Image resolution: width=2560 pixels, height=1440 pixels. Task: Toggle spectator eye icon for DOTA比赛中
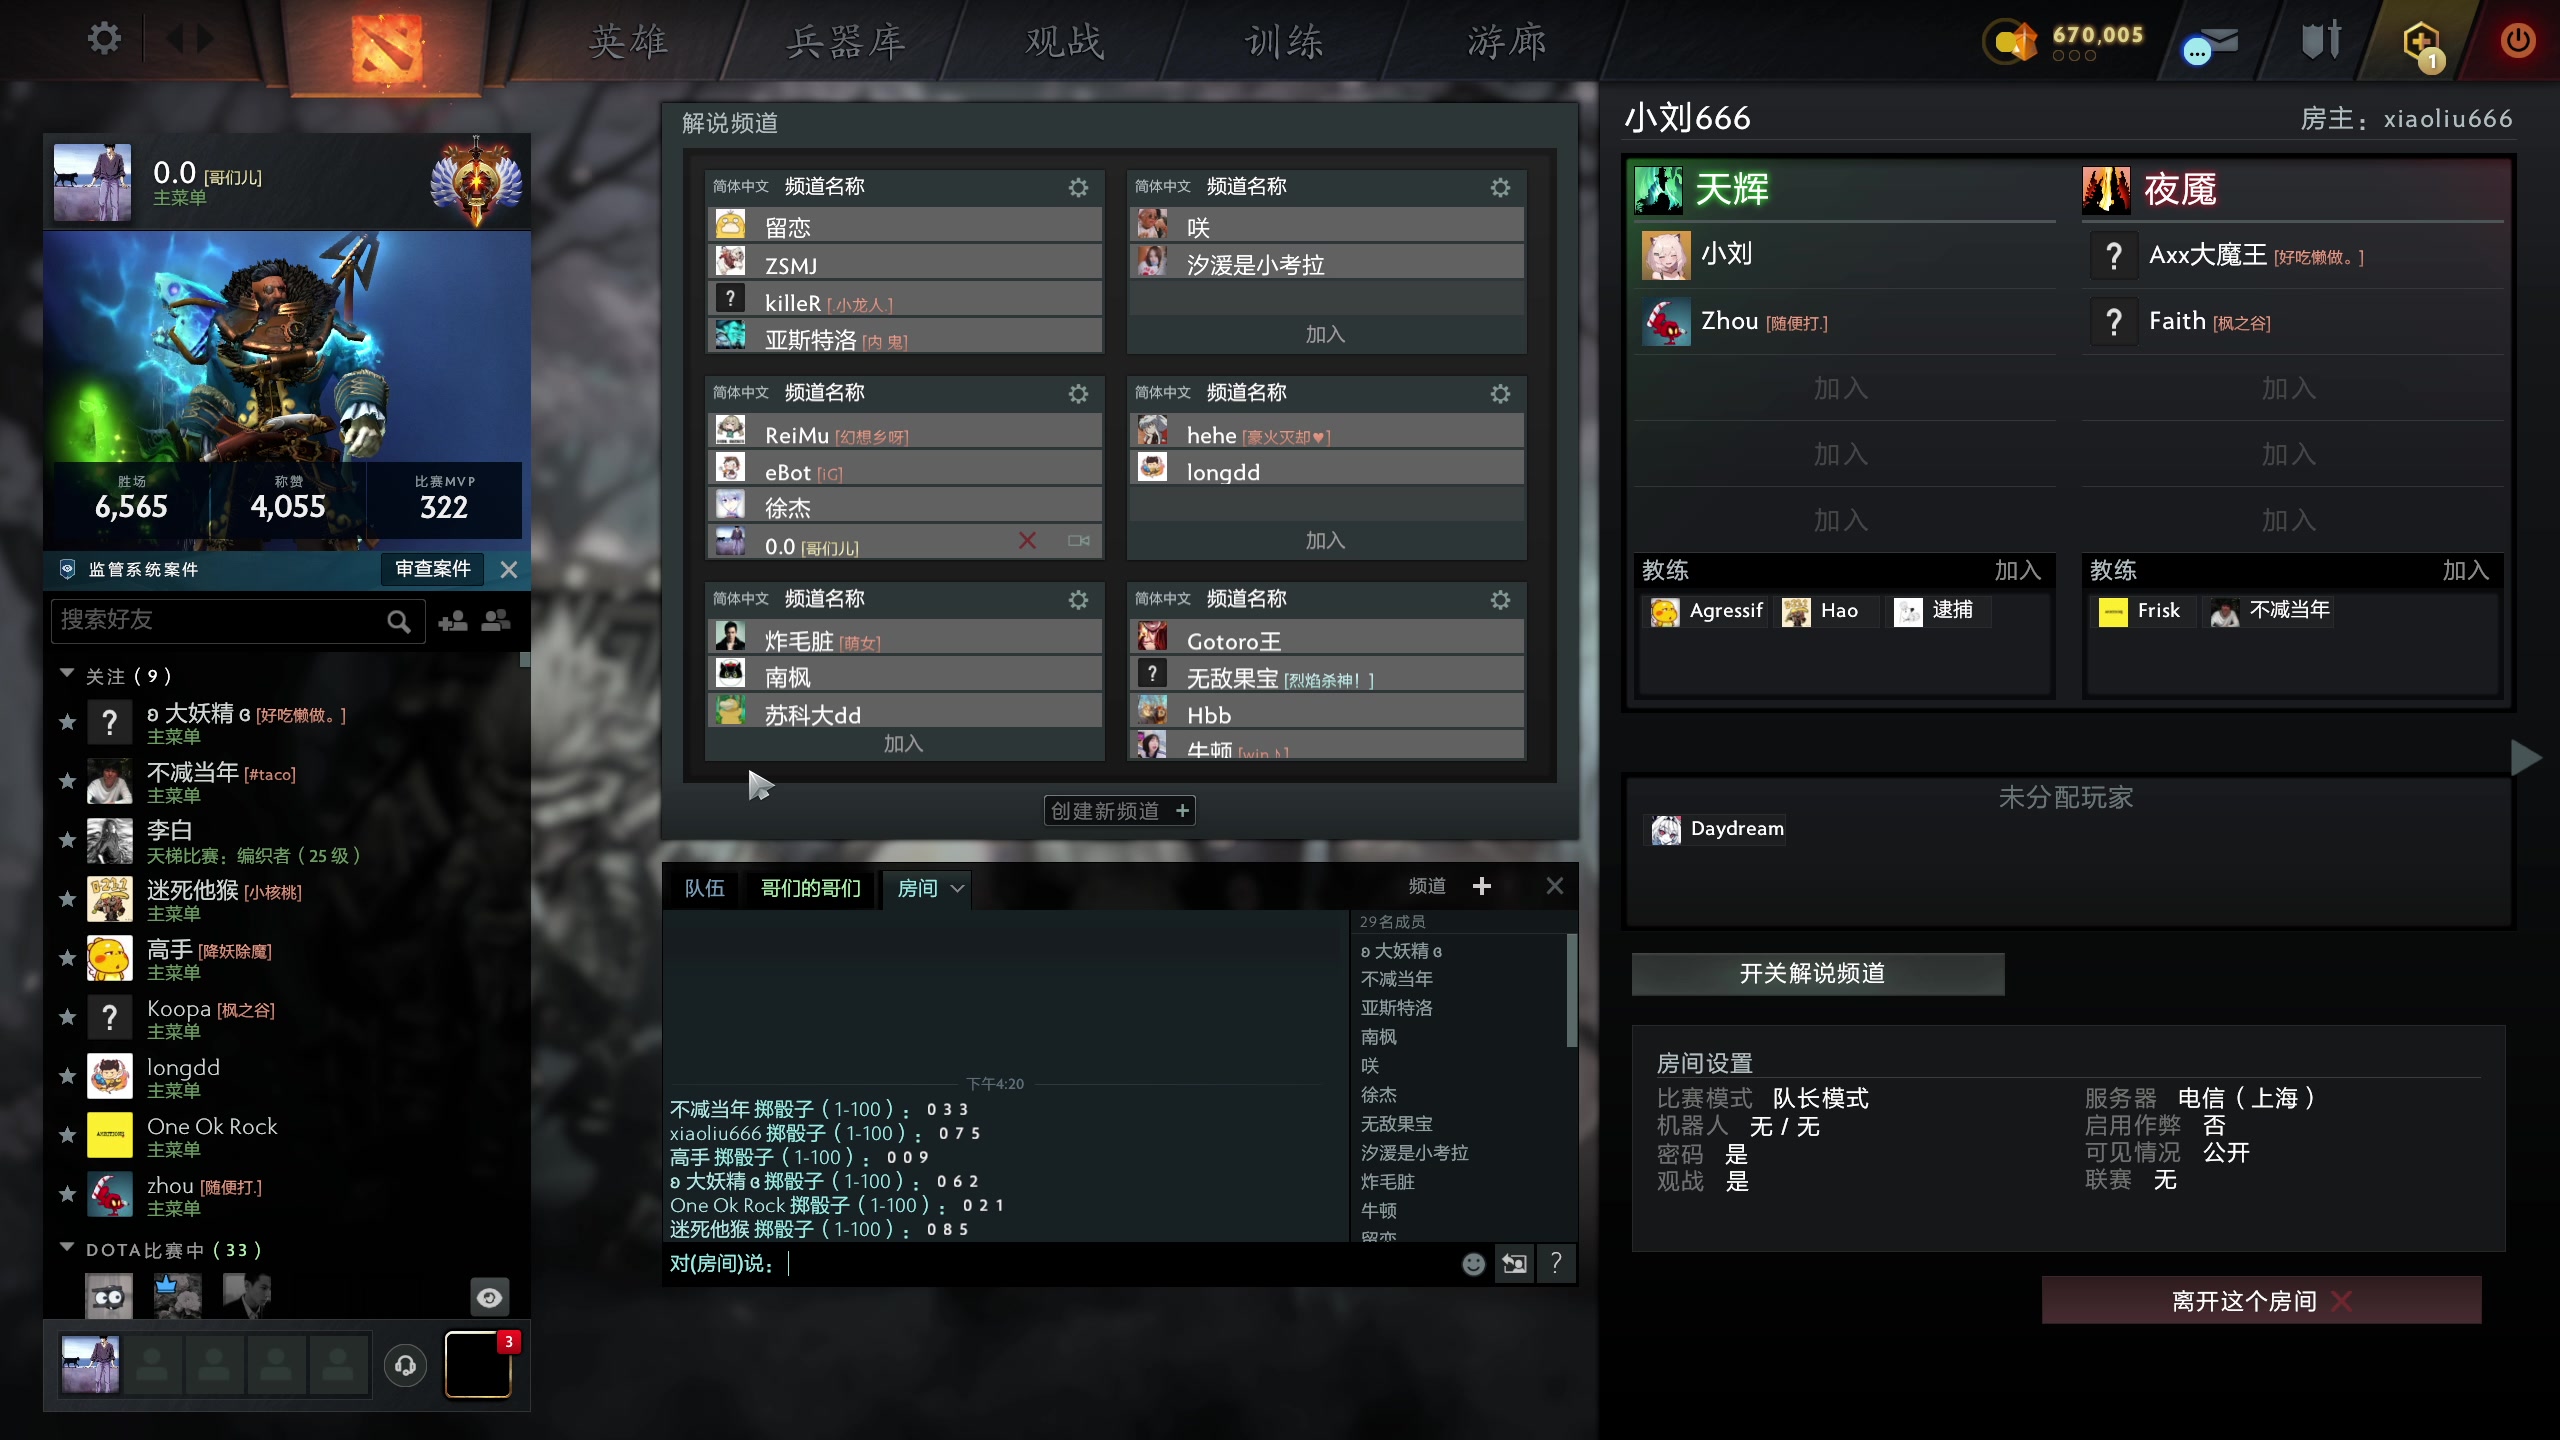(x=490, y=1297)
